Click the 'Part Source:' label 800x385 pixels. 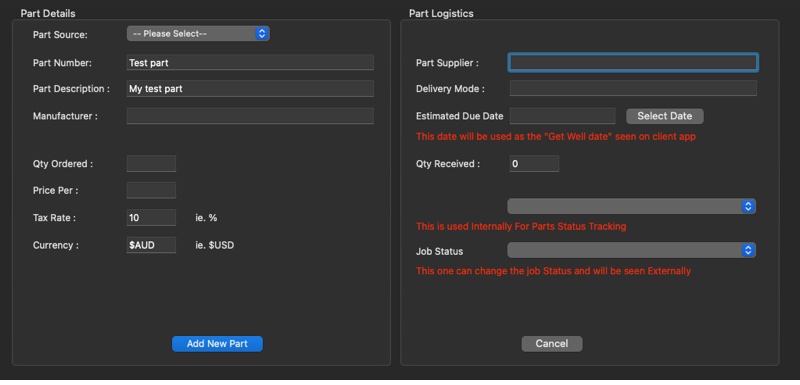[60, 35]
